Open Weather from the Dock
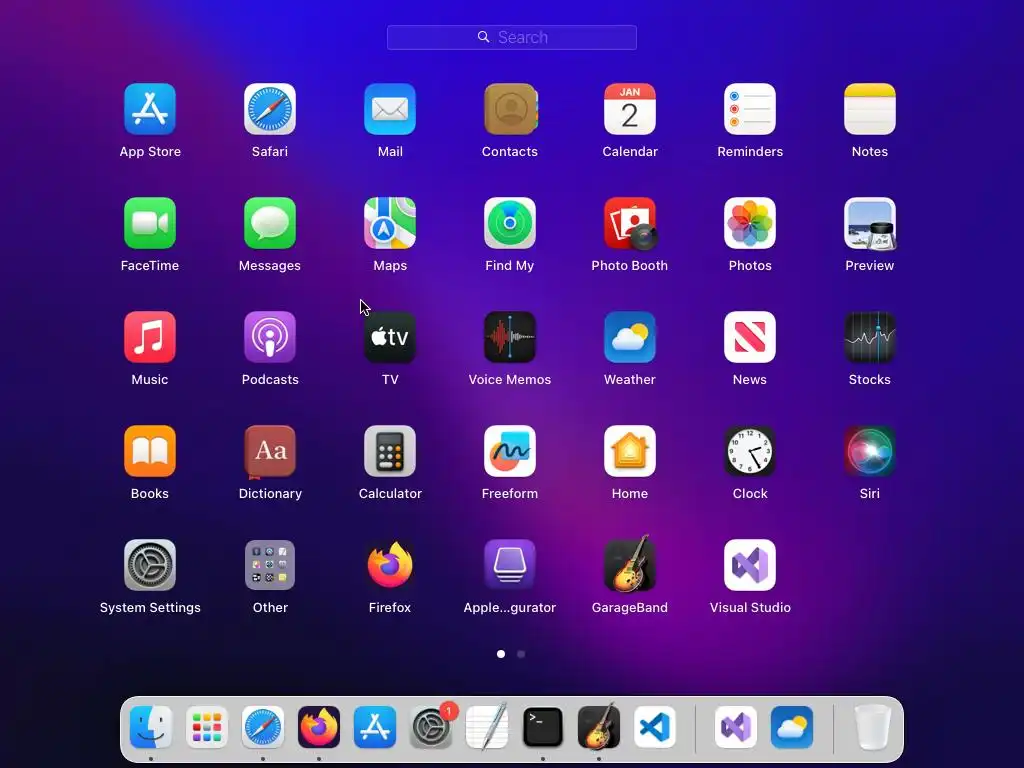Screen dimensions: 1024x768 pos(792,728)
